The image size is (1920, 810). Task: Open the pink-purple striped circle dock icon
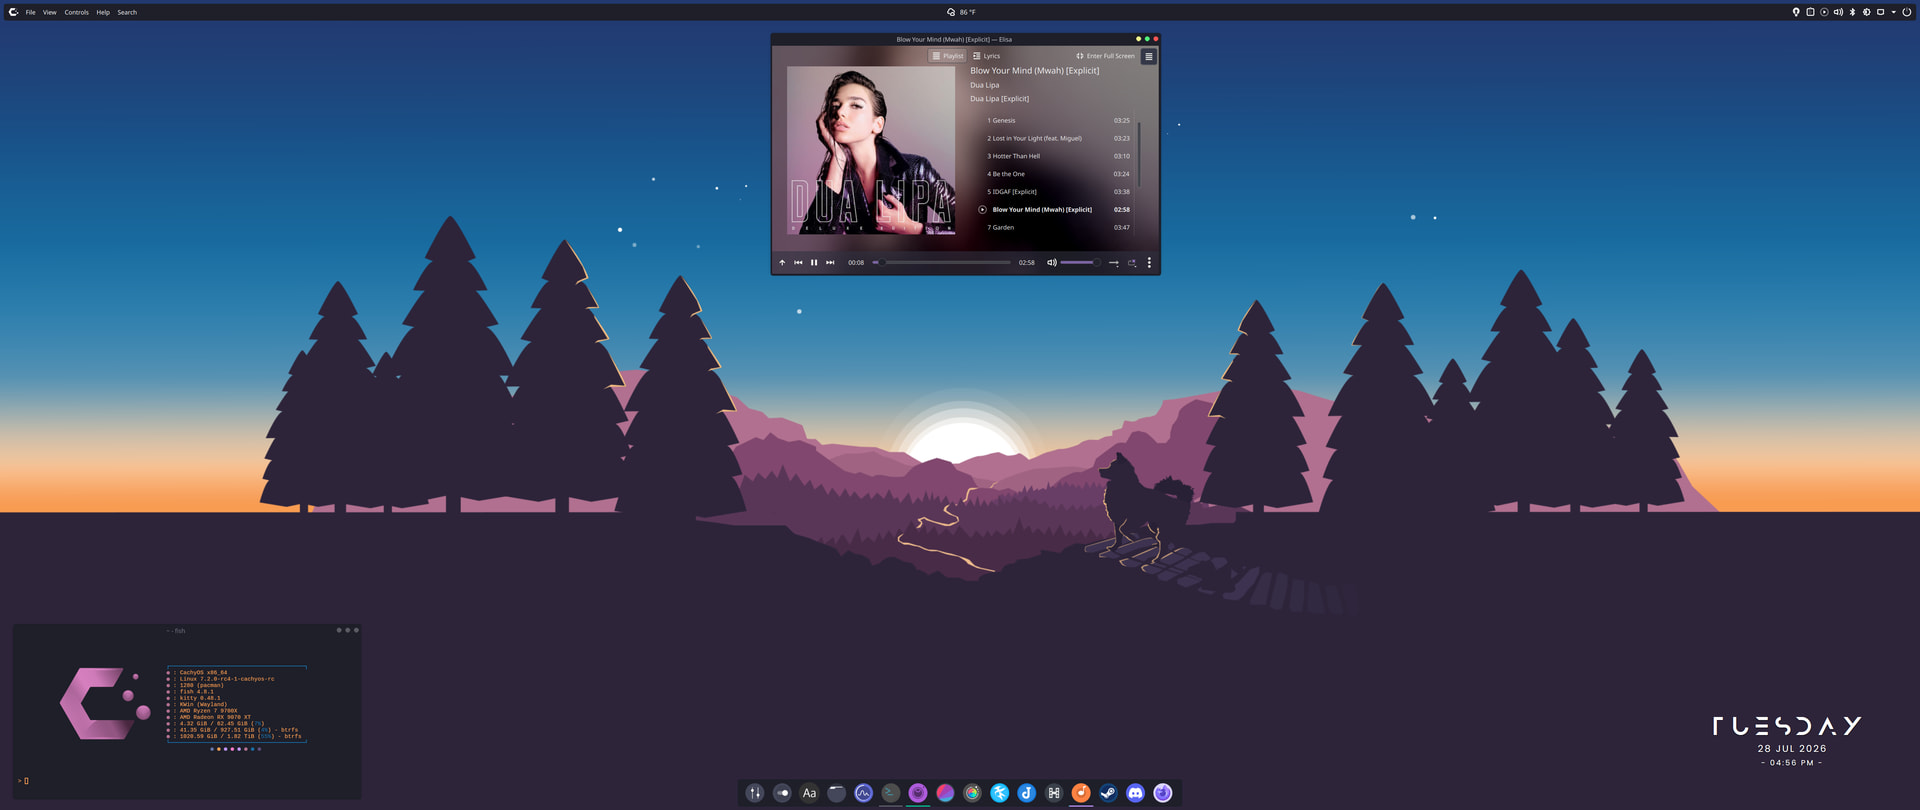pos(945,793)
